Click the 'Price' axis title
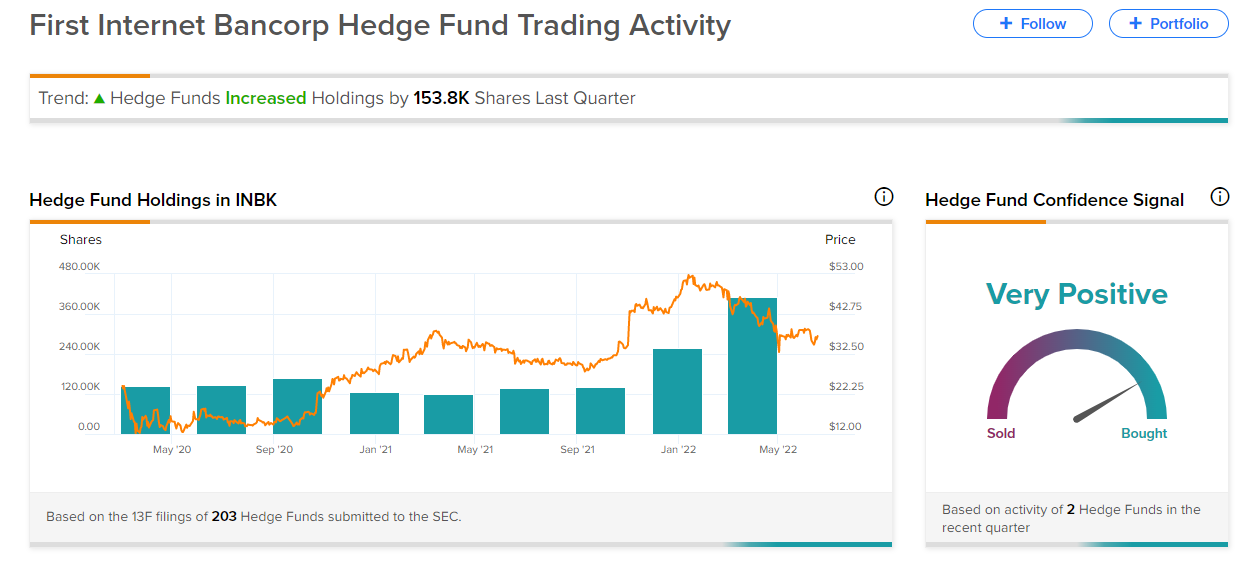Viewport: 1251px width, 582px height. (840, 239)
